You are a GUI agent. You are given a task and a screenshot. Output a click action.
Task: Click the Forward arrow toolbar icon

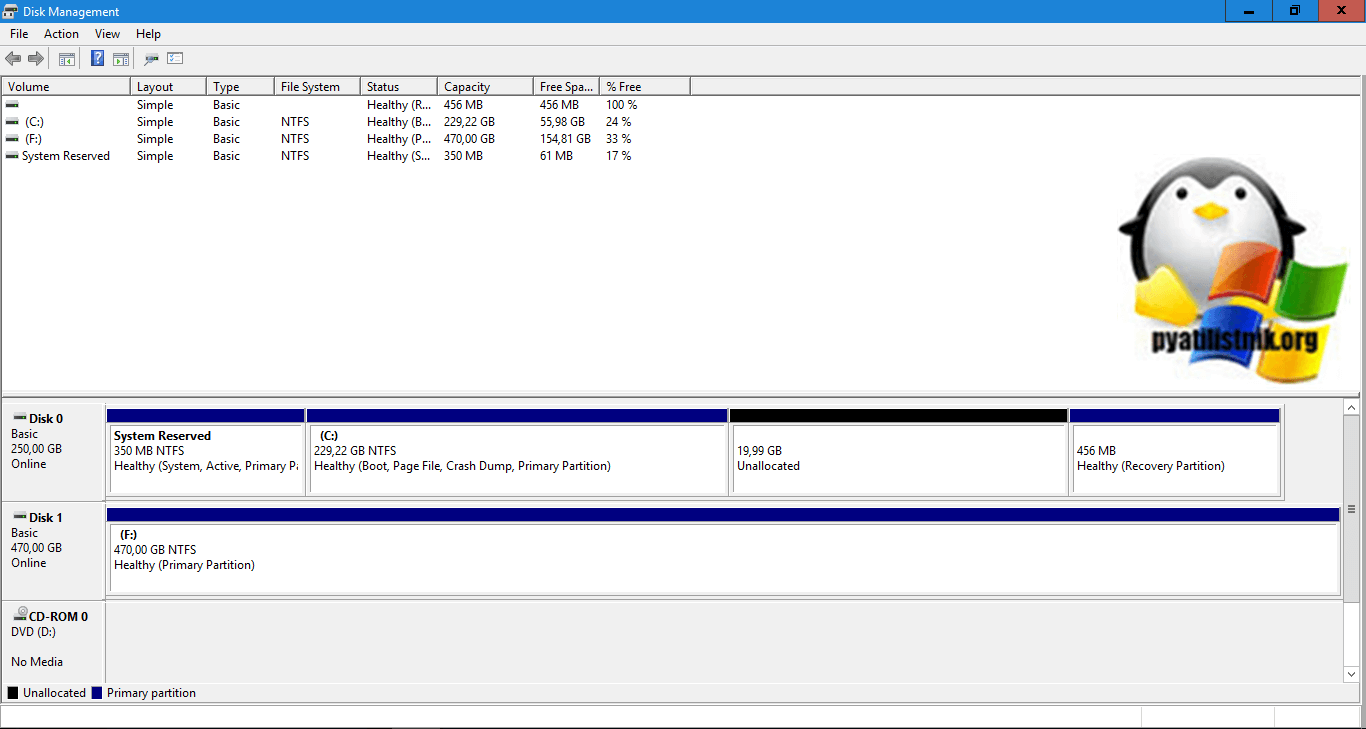point(36,59)
